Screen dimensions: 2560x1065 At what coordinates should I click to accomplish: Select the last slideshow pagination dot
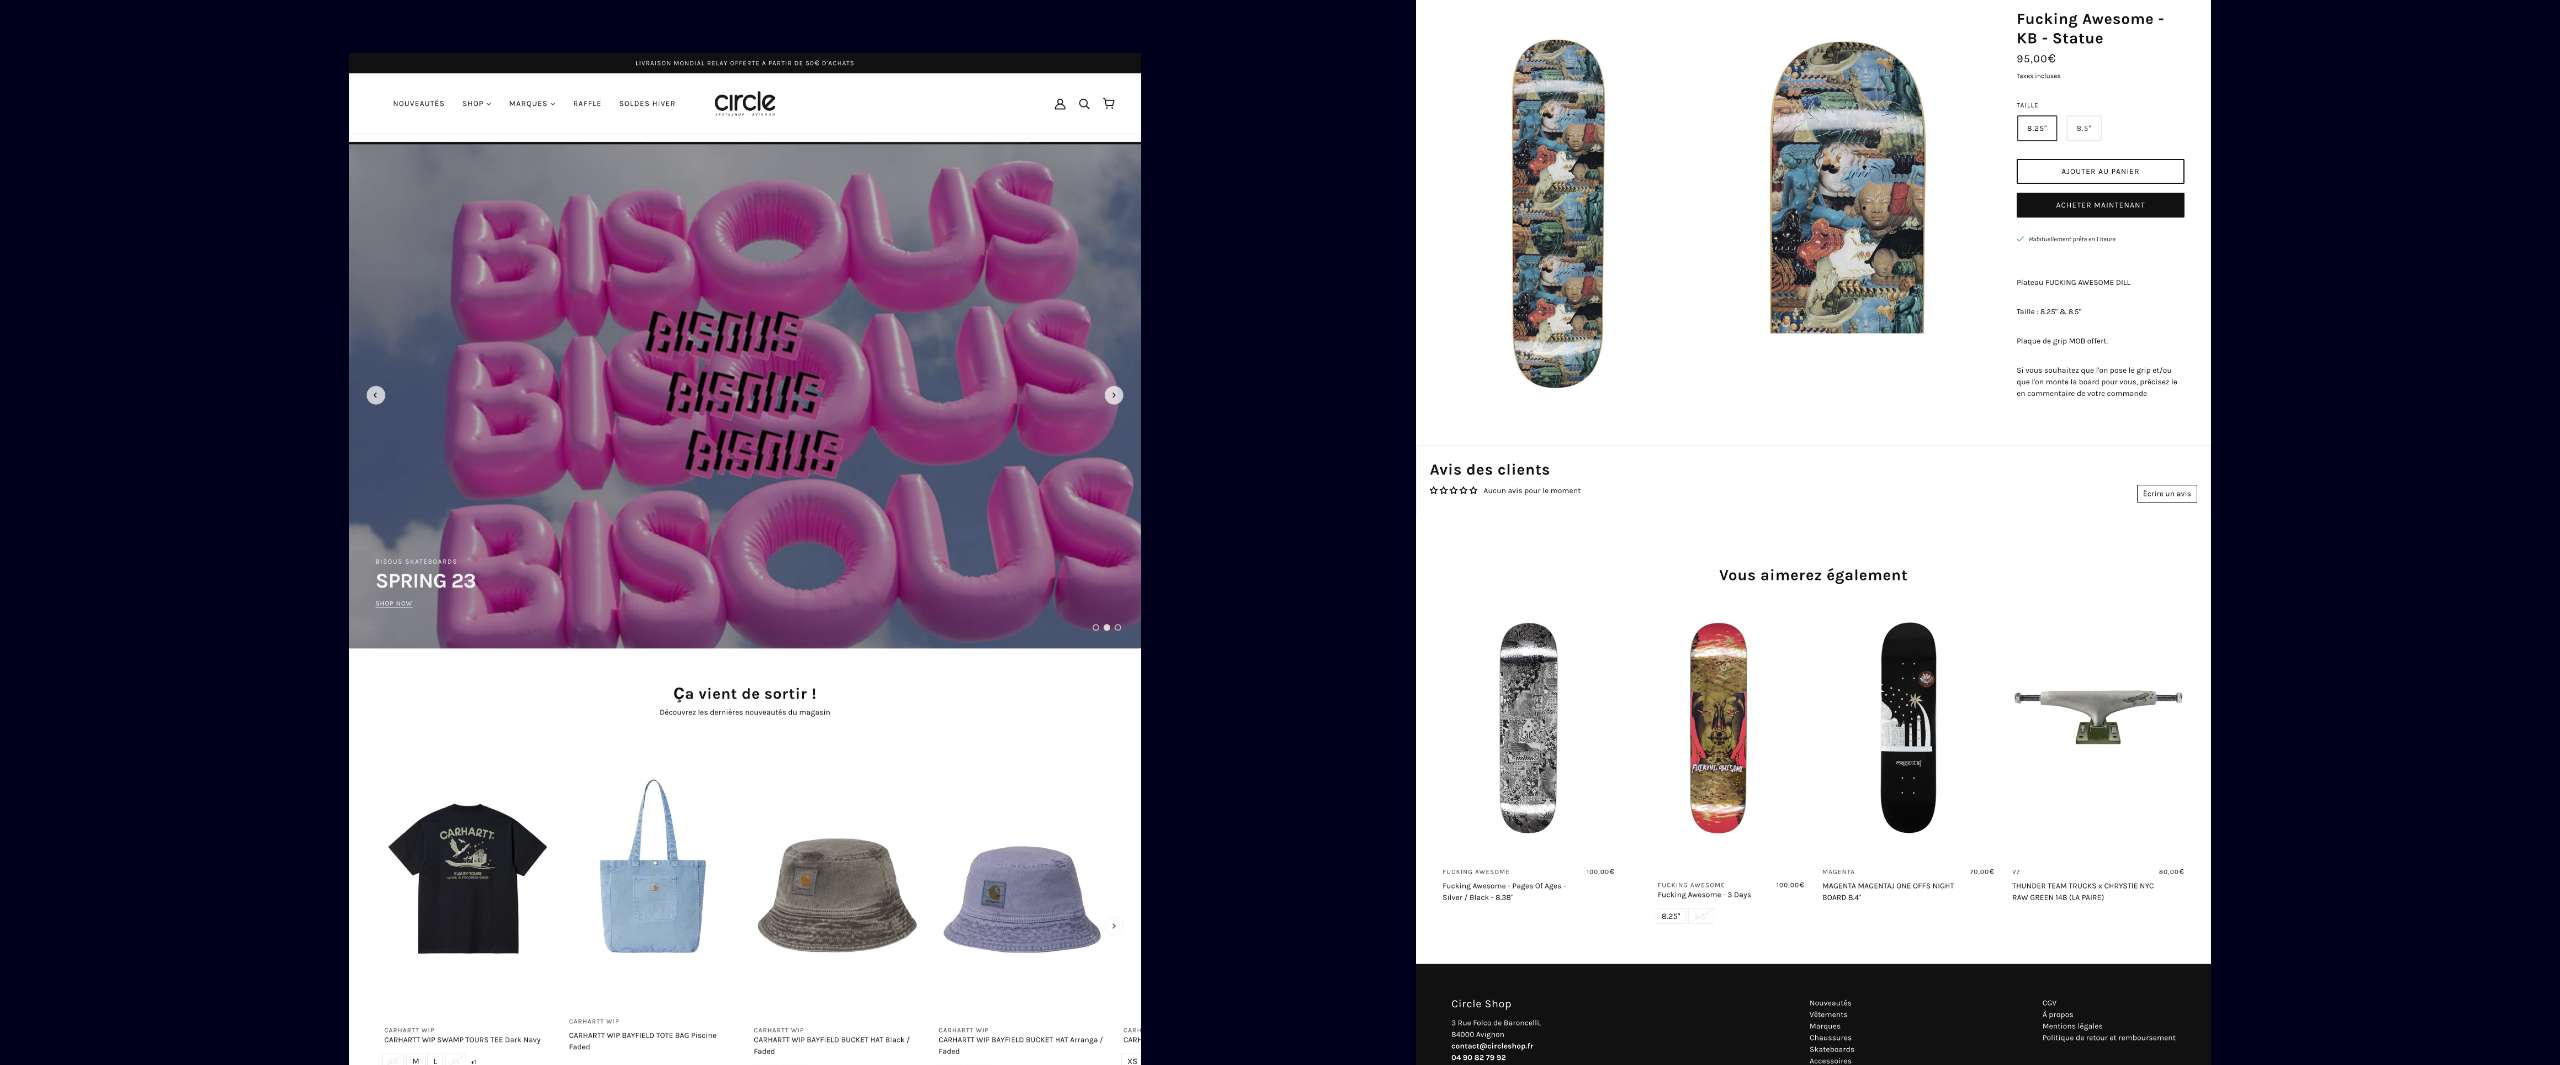click(x=1118, y=628)
